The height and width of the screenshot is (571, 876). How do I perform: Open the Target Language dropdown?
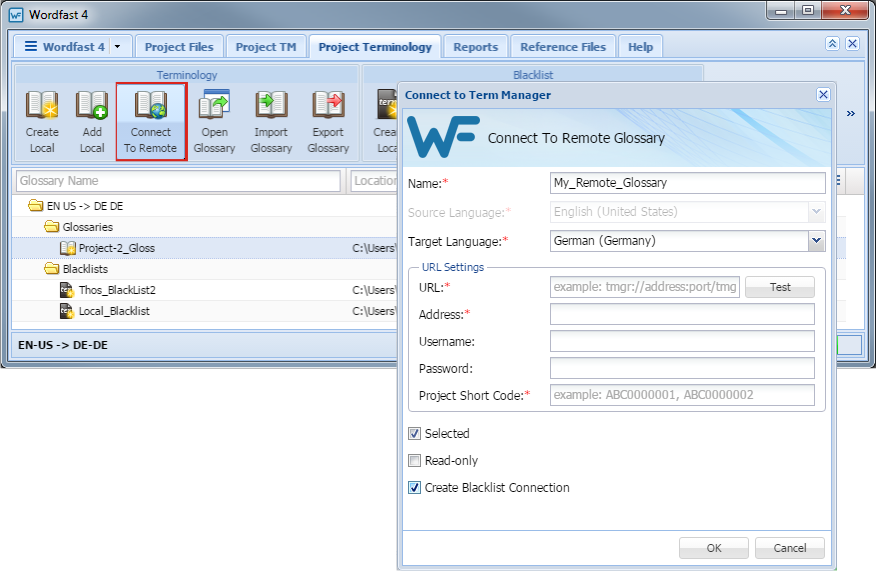pos(816,241)
